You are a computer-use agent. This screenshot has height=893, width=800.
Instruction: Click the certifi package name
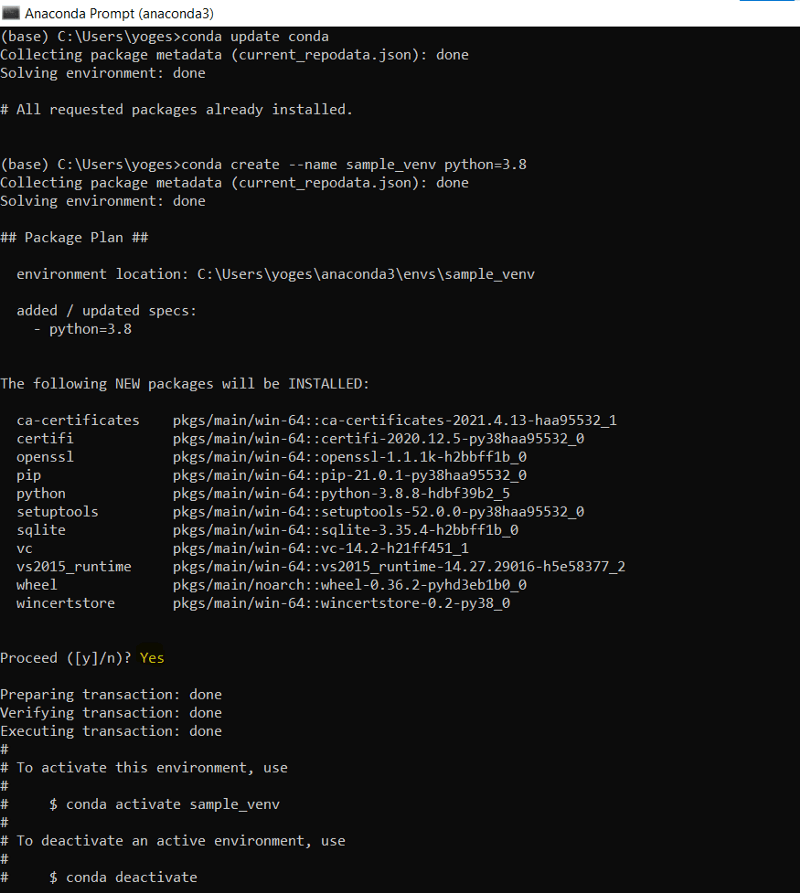[45, 439]
